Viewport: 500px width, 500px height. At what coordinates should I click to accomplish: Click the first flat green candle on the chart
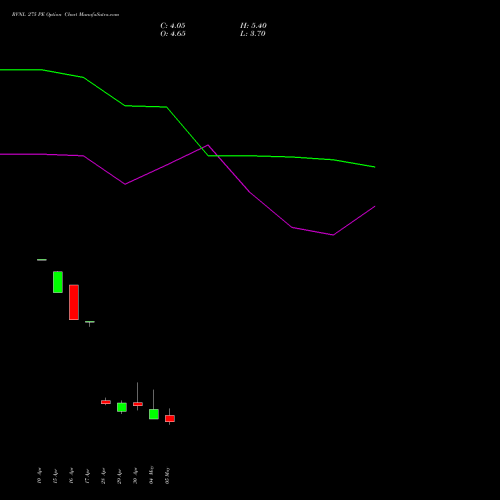point(42,260)
